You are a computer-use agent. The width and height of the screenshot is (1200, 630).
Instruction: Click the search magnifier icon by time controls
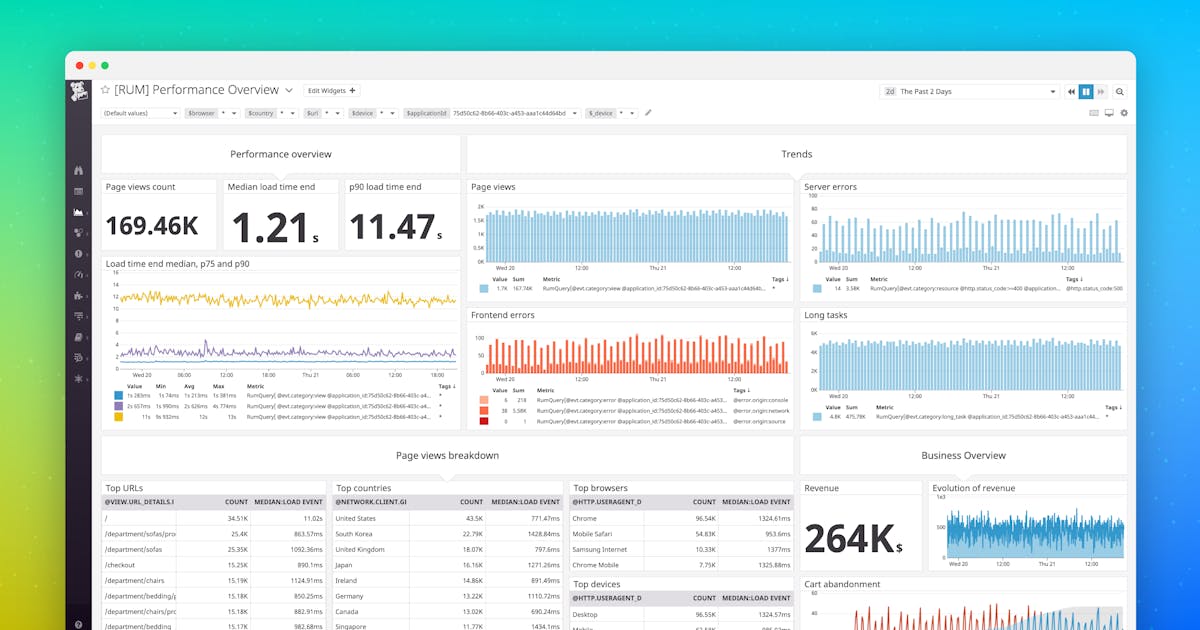coord(1120,91)
